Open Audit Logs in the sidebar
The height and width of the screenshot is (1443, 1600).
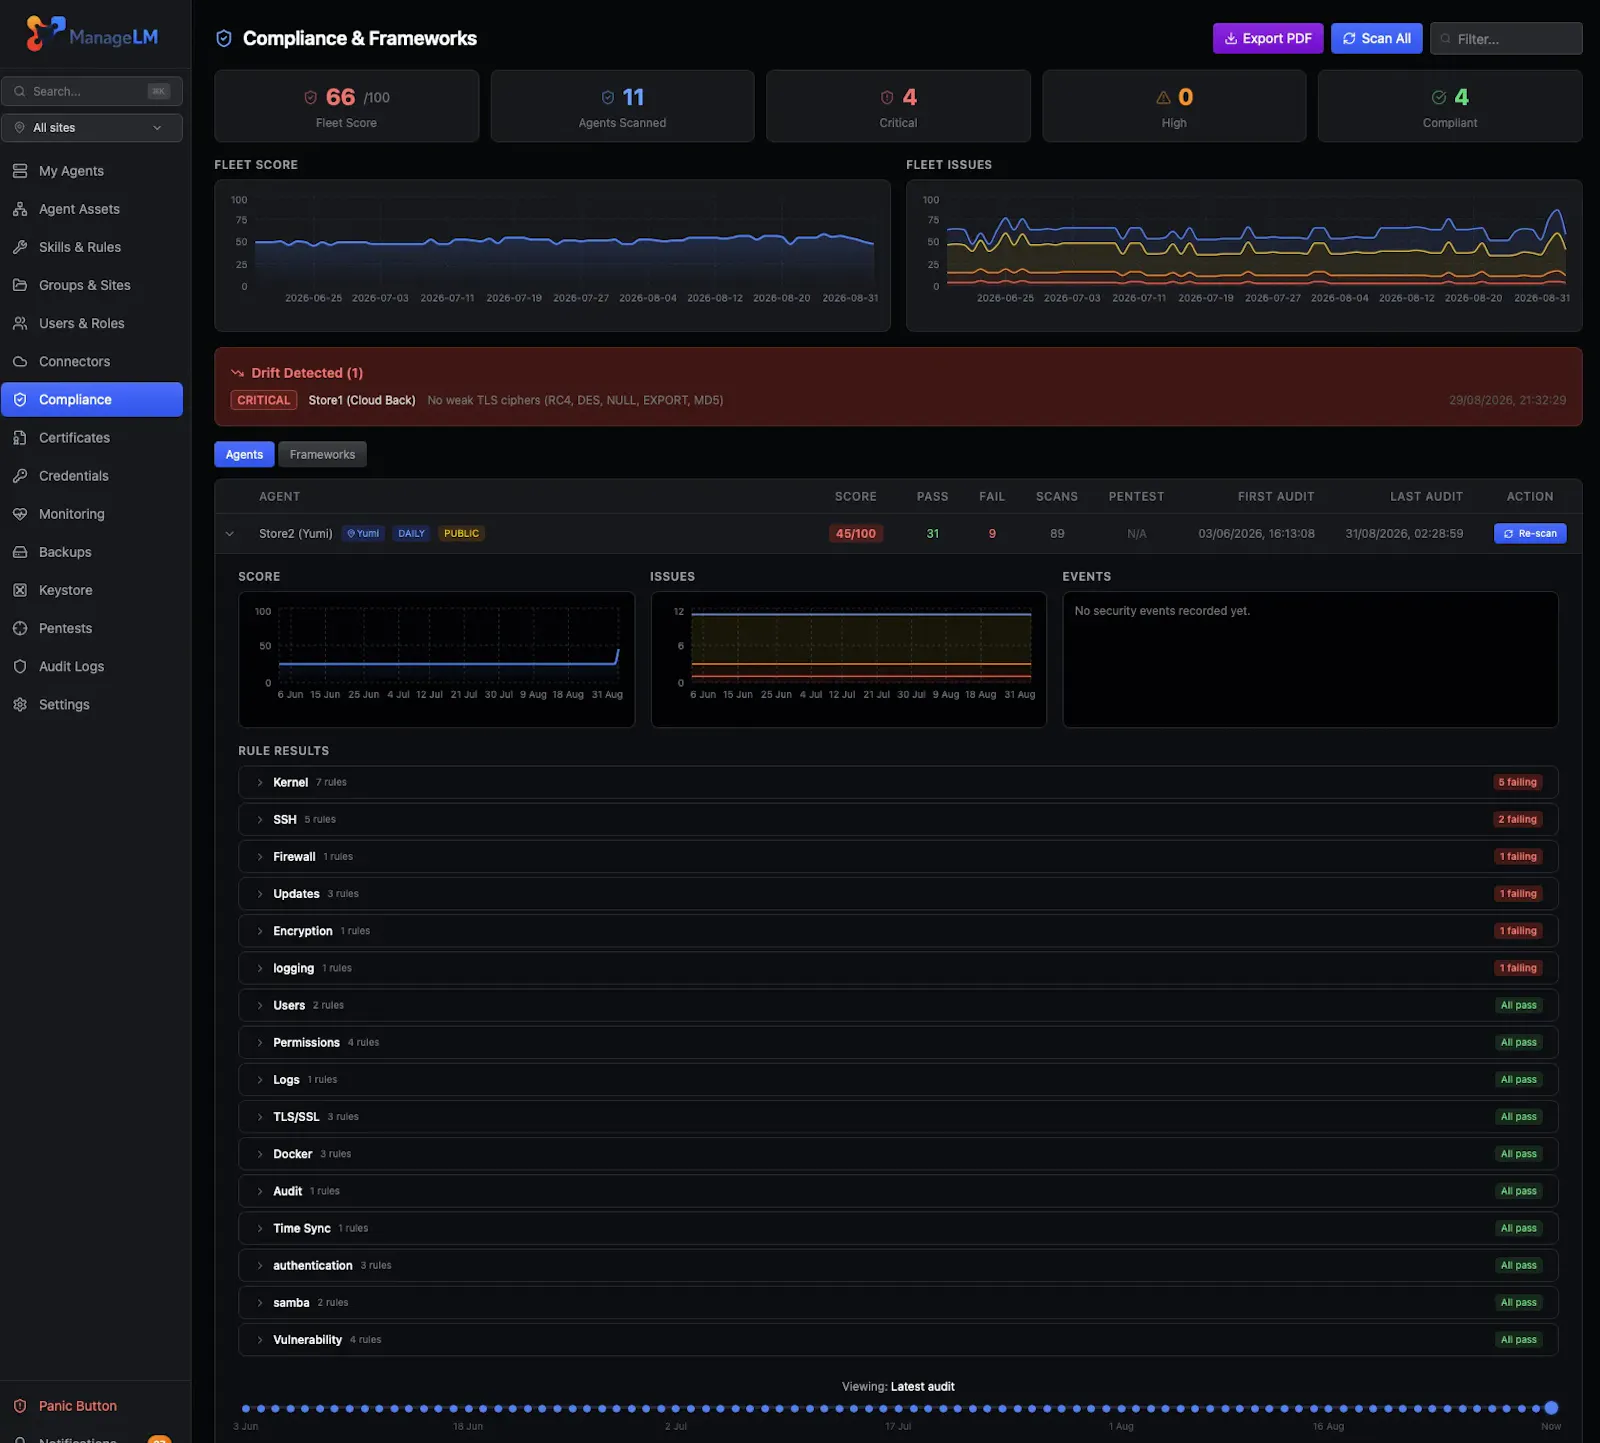coord(92,666)
